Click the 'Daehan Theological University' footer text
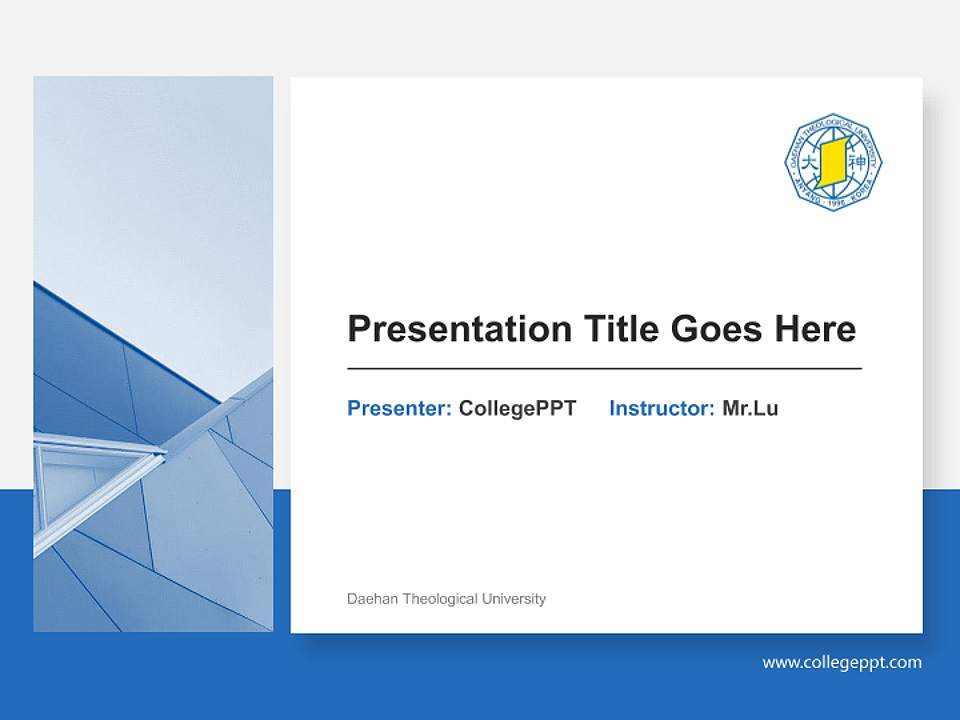960x720 pixels. (446, 599)
